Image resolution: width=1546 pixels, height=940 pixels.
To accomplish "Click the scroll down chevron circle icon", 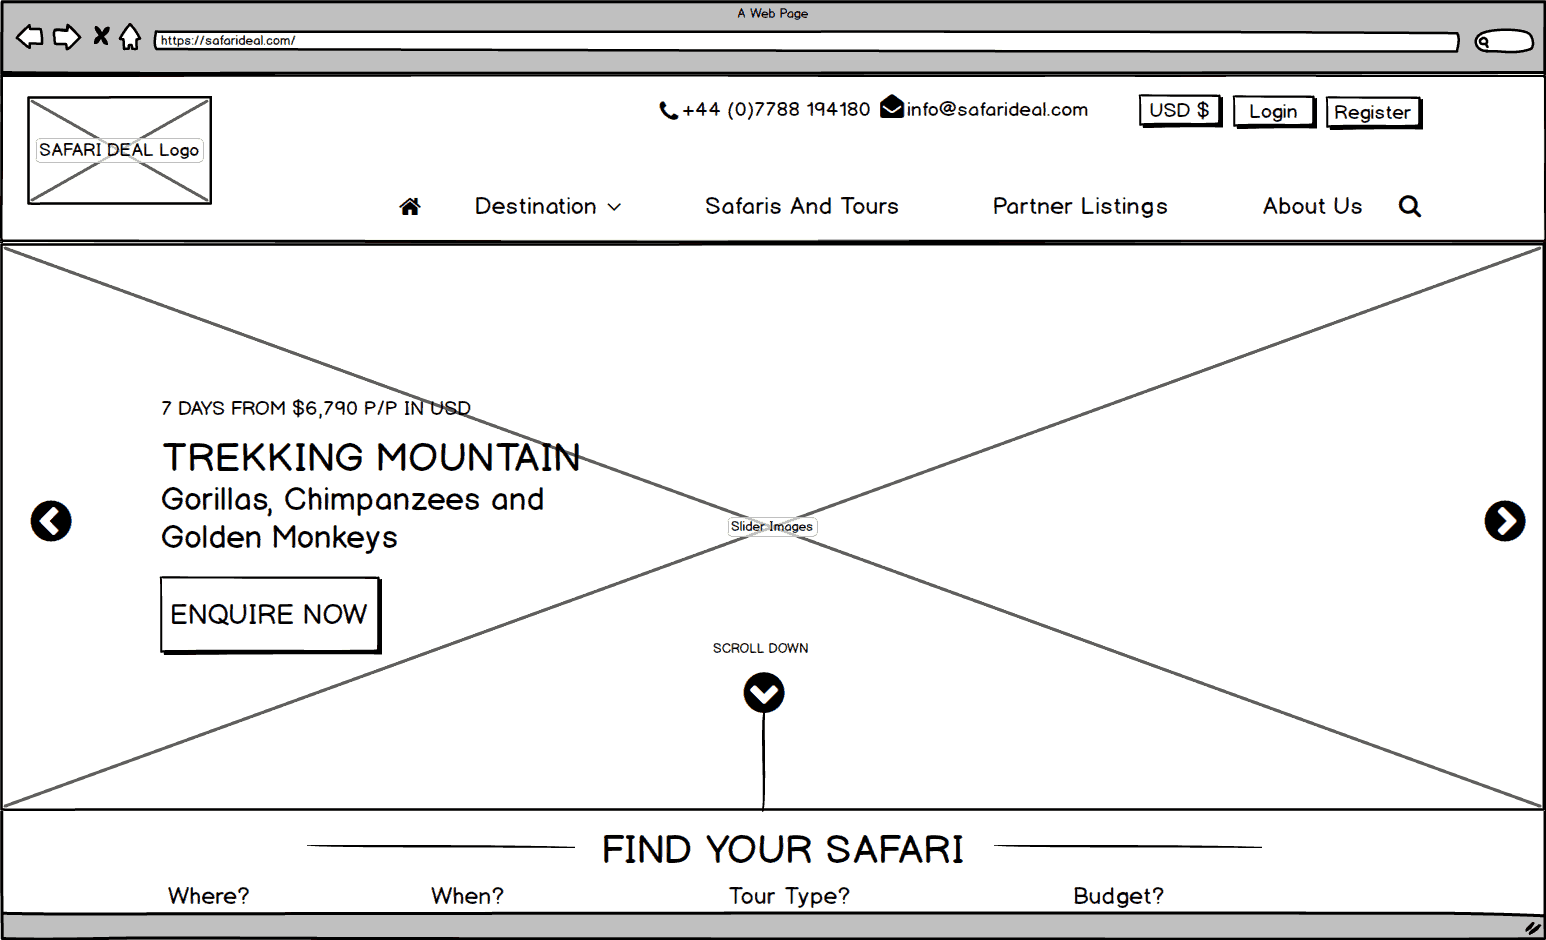I will (x=764, y=693).
